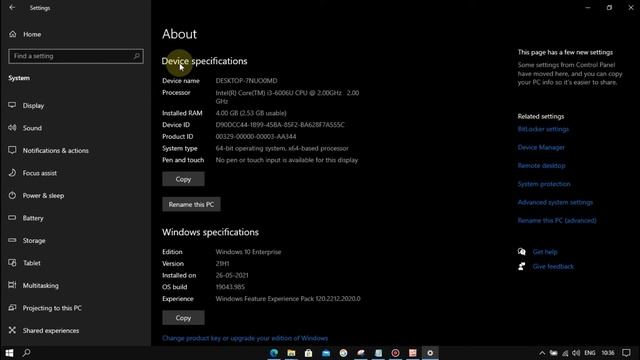Open the battery status tray icon
Image resolution: width=640 pixels, height=360 pixels.
click(553, 353)
